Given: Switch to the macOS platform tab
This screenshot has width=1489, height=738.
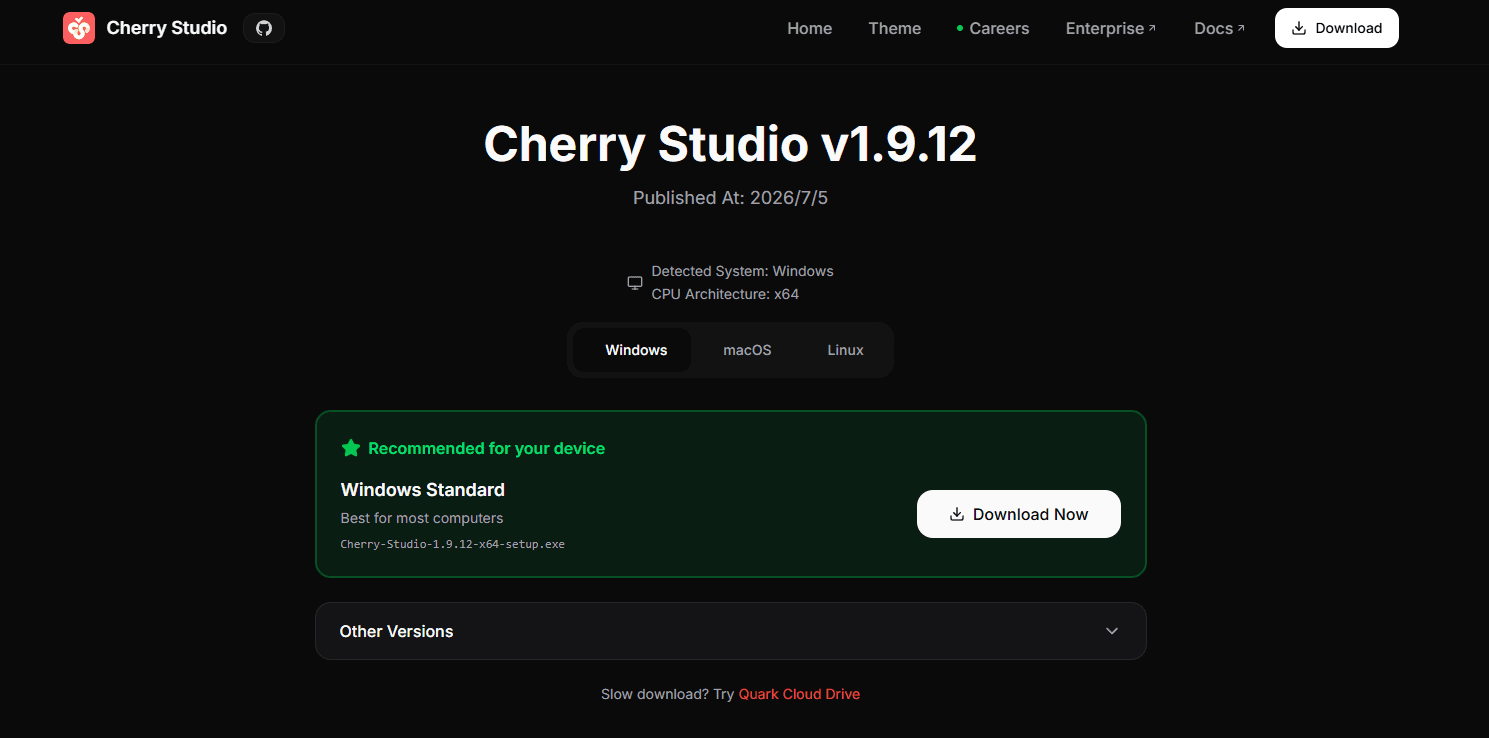Looking at the screenshot, I should point(747,350).
